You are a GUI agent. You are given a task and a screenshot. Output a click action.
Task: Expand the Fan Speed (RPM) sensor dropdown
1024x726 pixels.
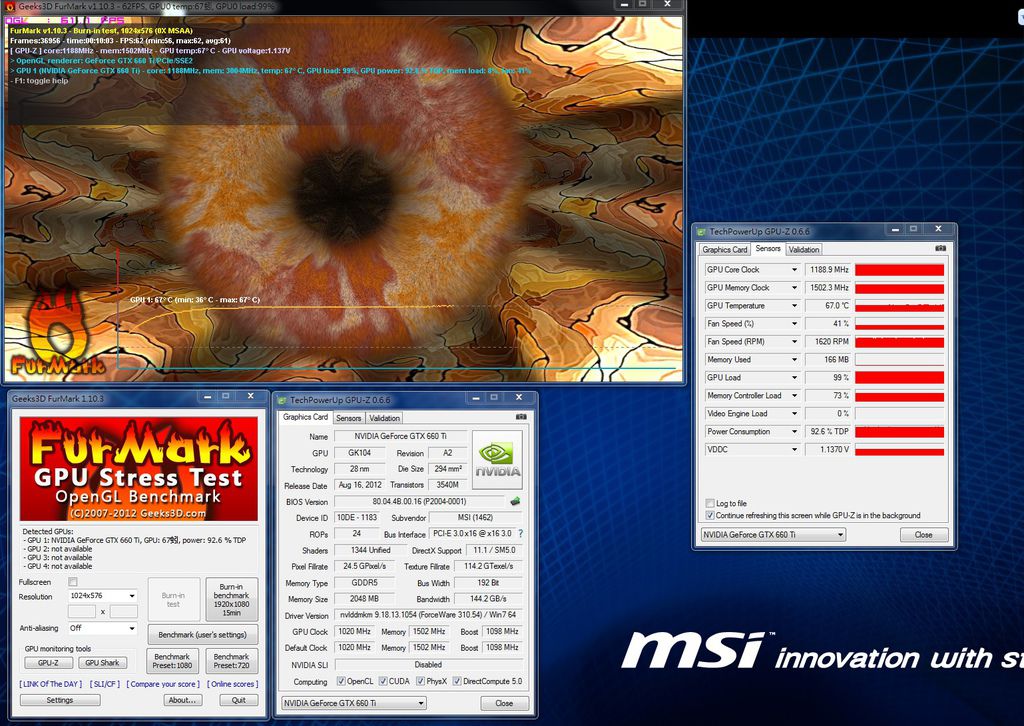coord(794,341)
